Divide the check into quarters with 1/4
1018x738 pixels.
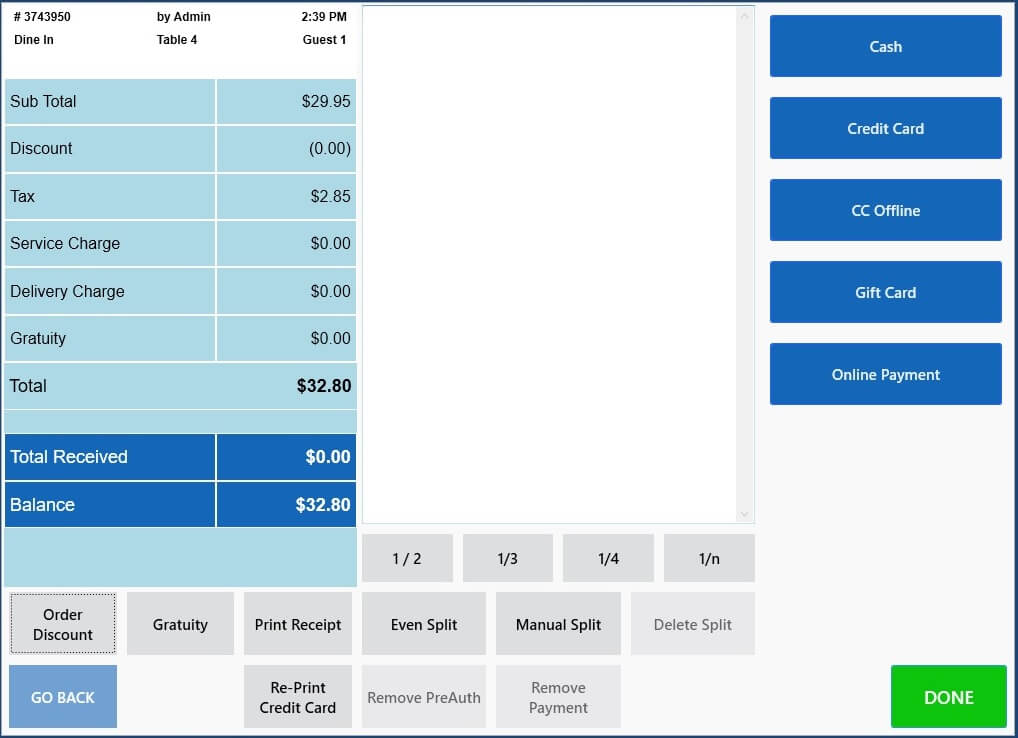608,557
